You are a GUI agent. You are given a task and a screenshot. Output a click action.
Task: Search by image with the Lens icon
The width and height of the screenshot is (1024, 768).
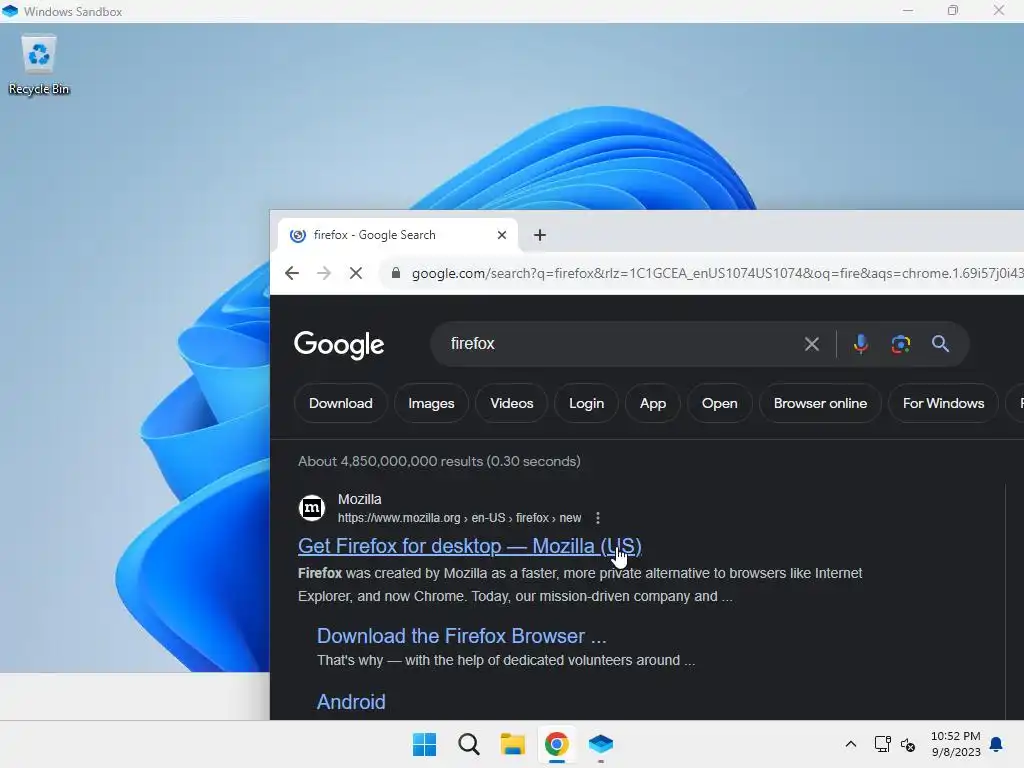tap(901, 344)
